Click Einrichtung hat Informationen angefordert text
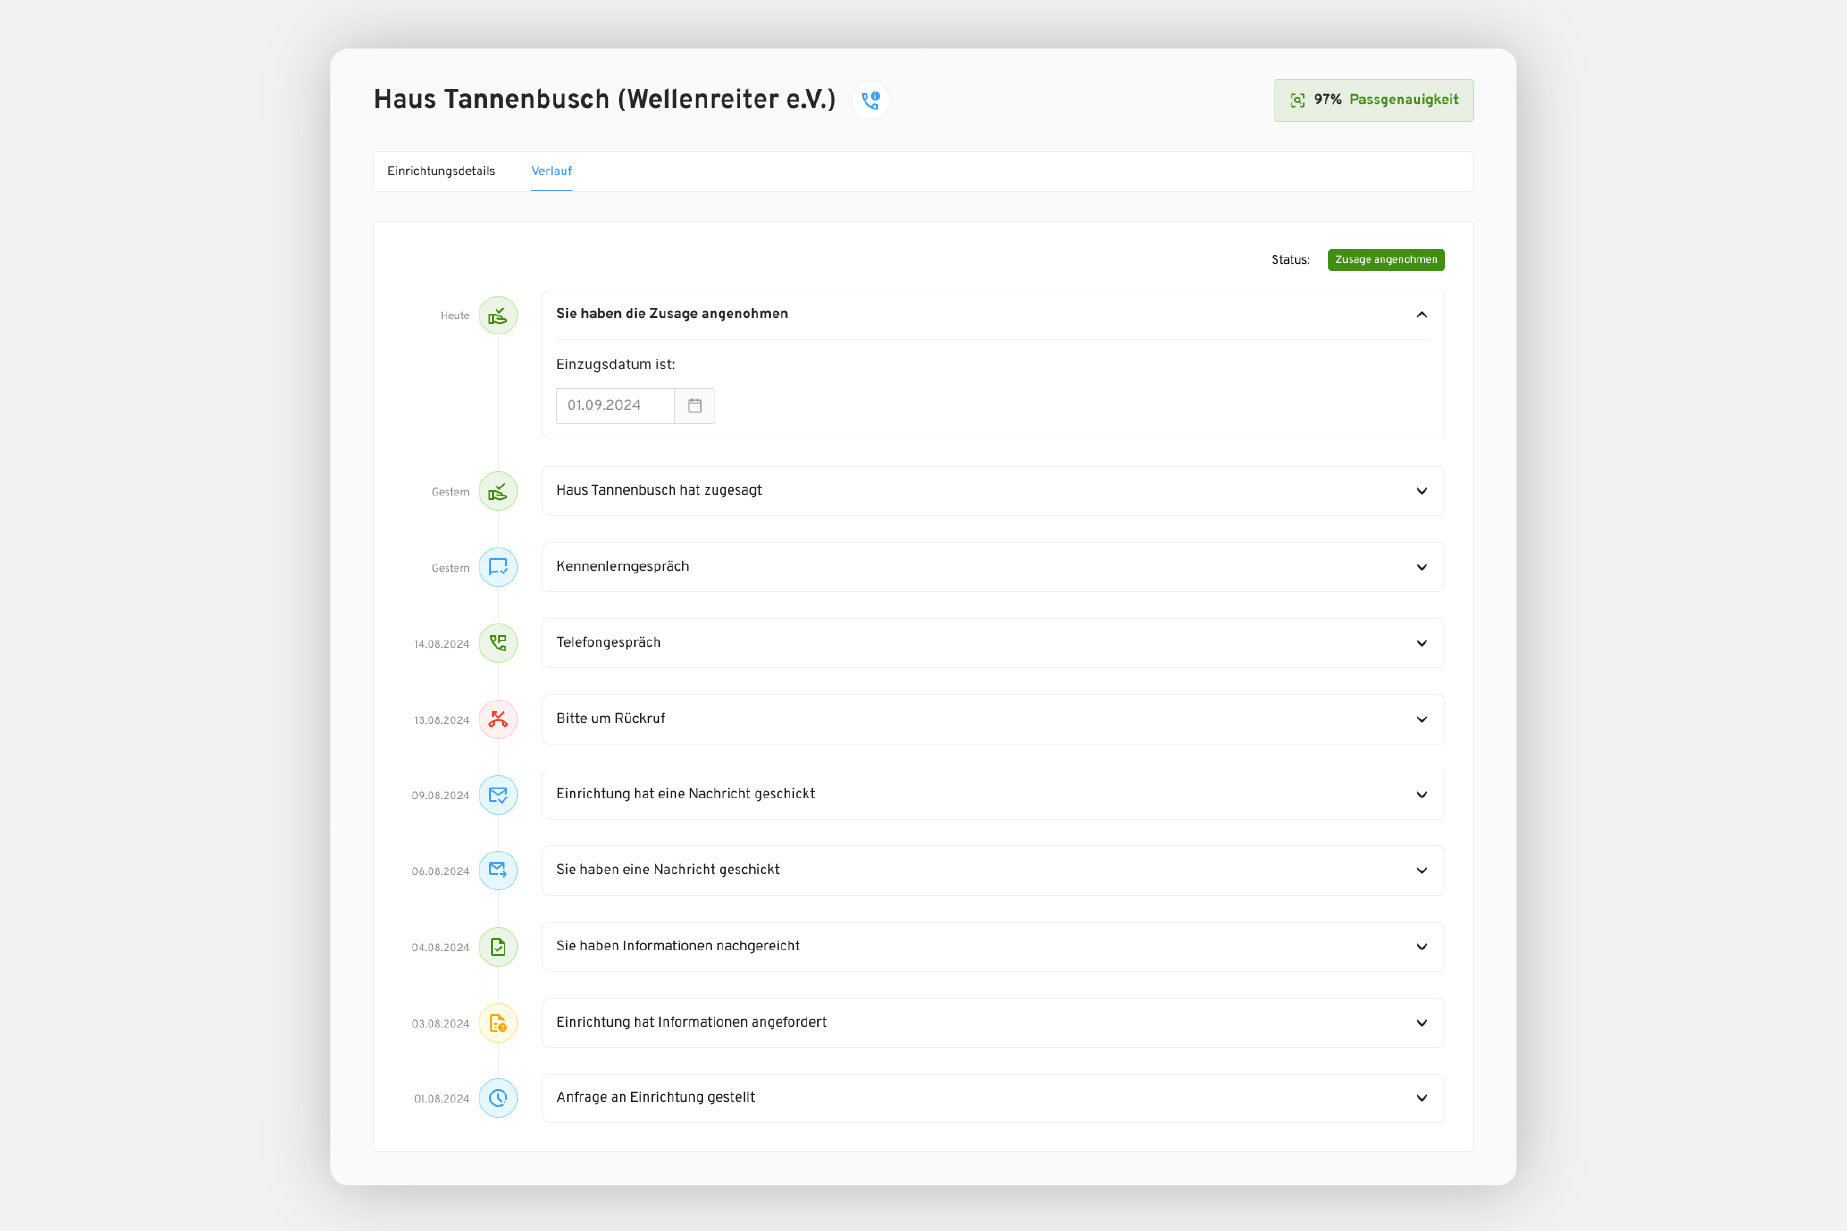 coord(691,1022)
